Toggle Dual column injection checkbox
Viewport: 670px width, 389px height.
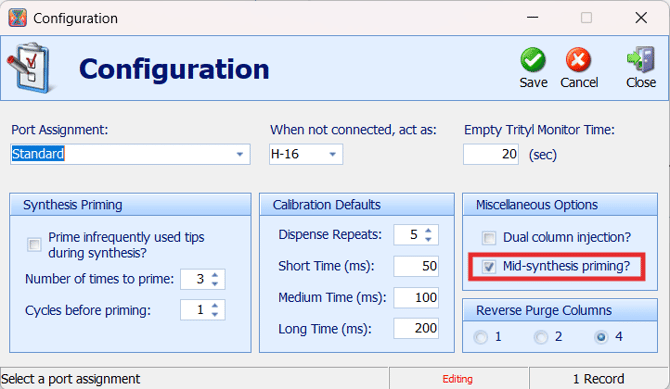pyautogui.click(x=489, y=238)
